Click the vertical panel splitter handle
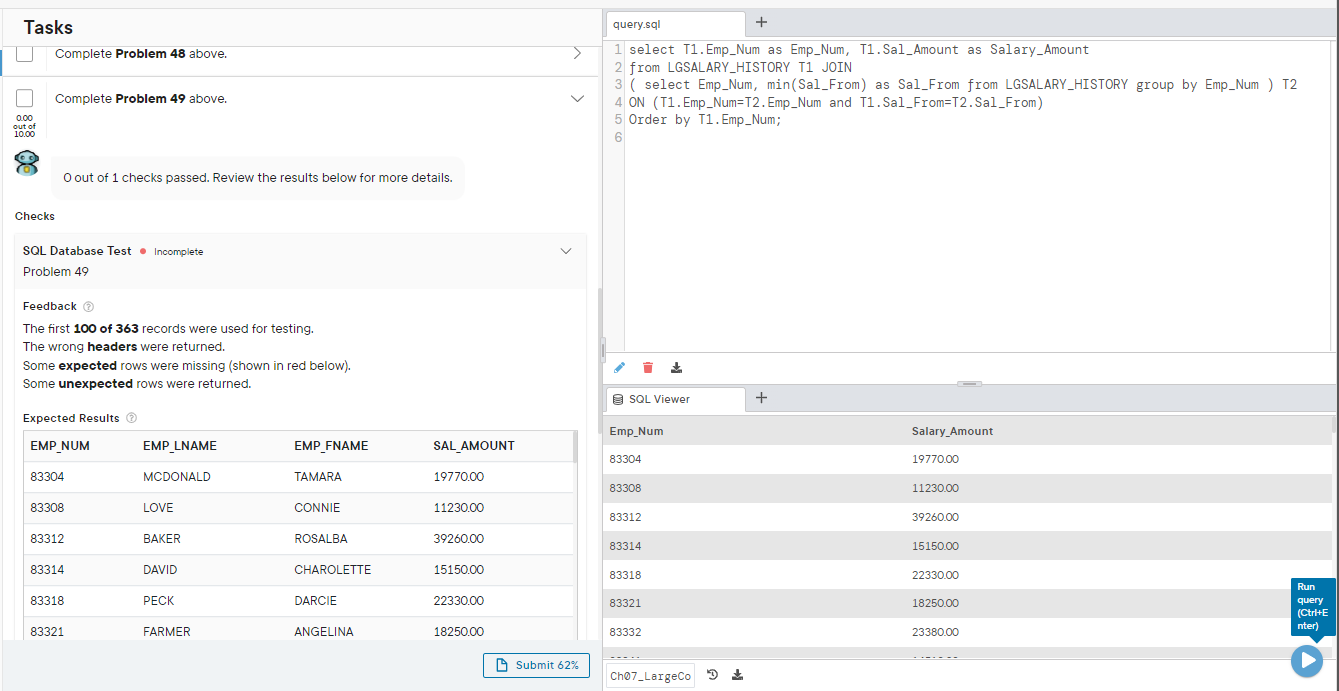Viewport: 1339px width, 691px height. [602, 349]
